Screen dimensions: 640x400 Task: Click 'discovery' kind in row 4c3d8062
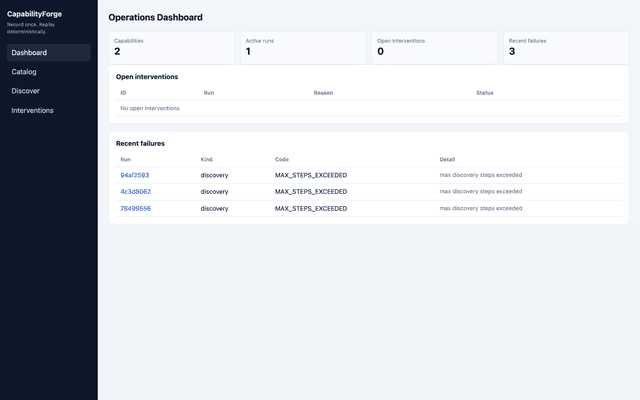(x=214, y=192)
